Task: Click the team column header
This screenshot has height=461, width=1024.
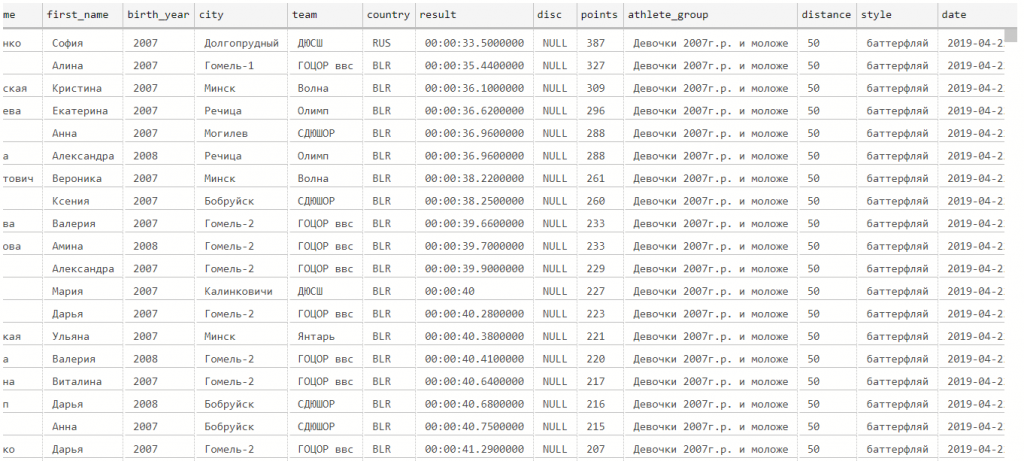Action: (x=325, y=14)
